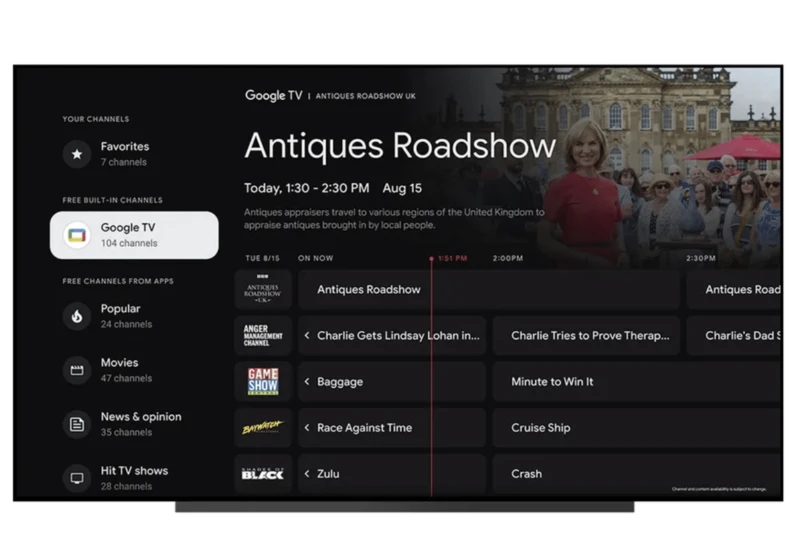Click the Antiques appraisers program description
Image resolution: width=800 pixels, height=560 pixels.
(394, 218)
